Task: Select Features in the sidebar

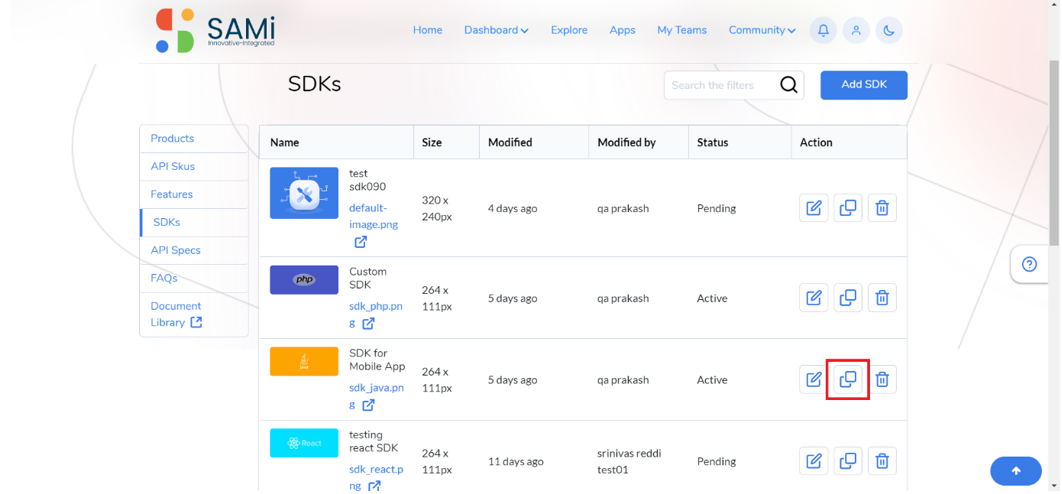Action: (x=194, y=194)
